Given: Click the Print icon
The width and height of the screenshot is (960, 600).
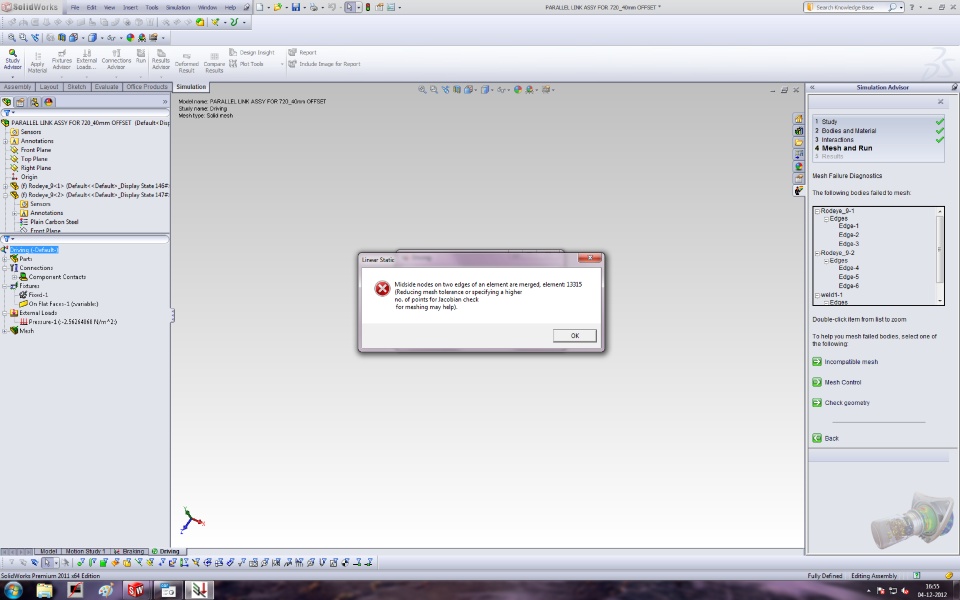Looking at the screenshot, I should pyautogui.click(x=313, y=7).
